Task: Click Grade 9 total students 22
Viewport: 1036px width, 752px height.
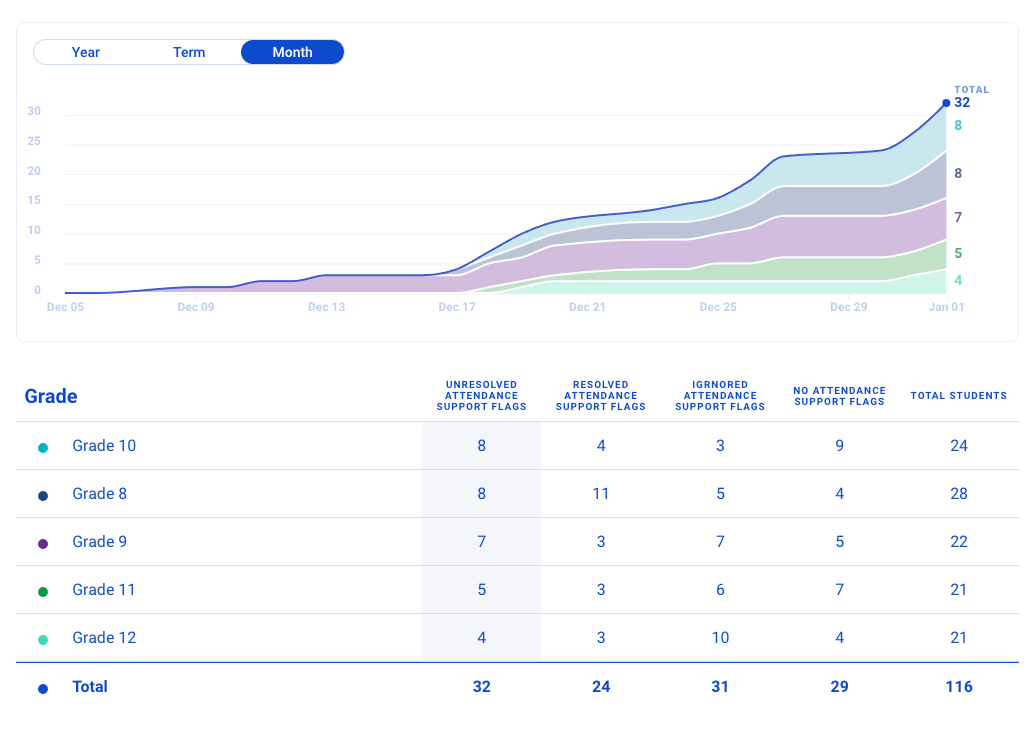Action: (959, 542)
